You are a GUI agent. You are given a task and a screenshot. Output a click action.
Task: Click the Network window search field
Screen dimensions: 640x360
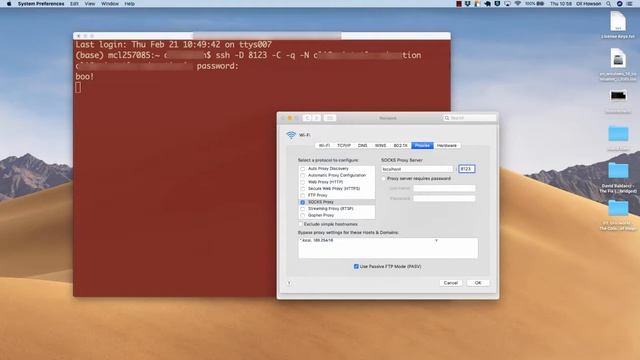coord(469,118)
